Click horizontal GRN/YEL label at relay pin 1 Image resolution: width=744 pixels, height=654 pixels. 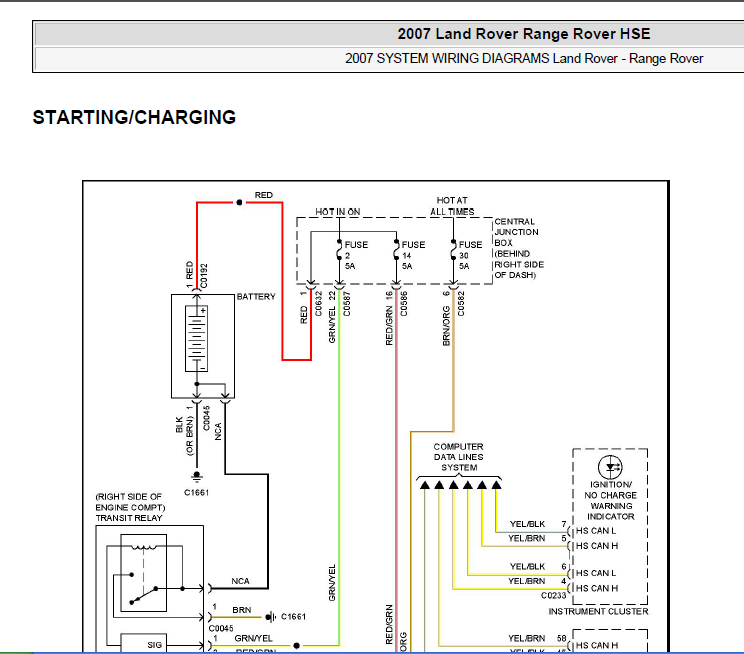[253, 638]
